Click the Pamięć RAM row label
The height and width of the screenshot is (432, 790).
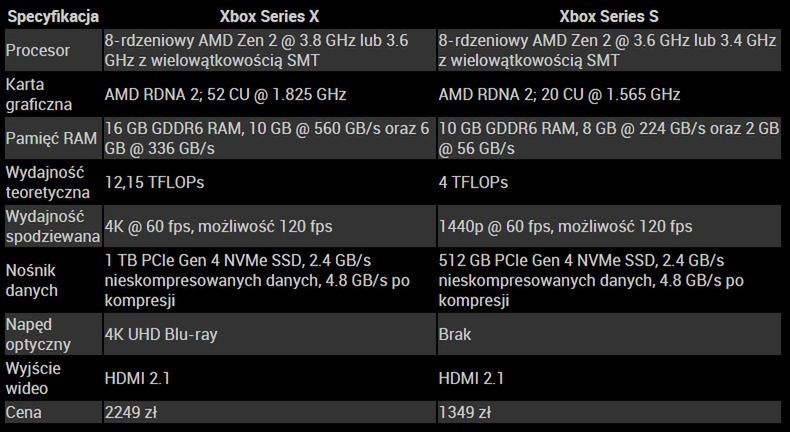pos(51,139)
